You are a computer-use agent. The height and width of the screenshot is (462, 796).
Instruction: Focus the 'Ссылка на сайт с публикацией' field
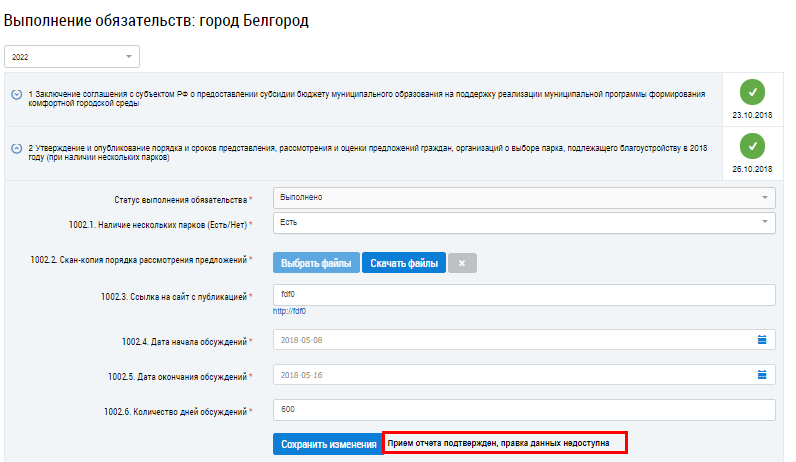[524, 295]
